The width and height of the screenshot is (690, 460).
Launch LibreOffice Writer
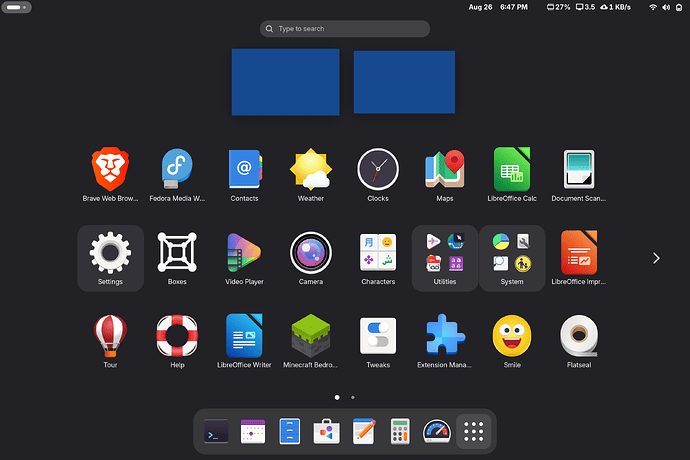244,342
